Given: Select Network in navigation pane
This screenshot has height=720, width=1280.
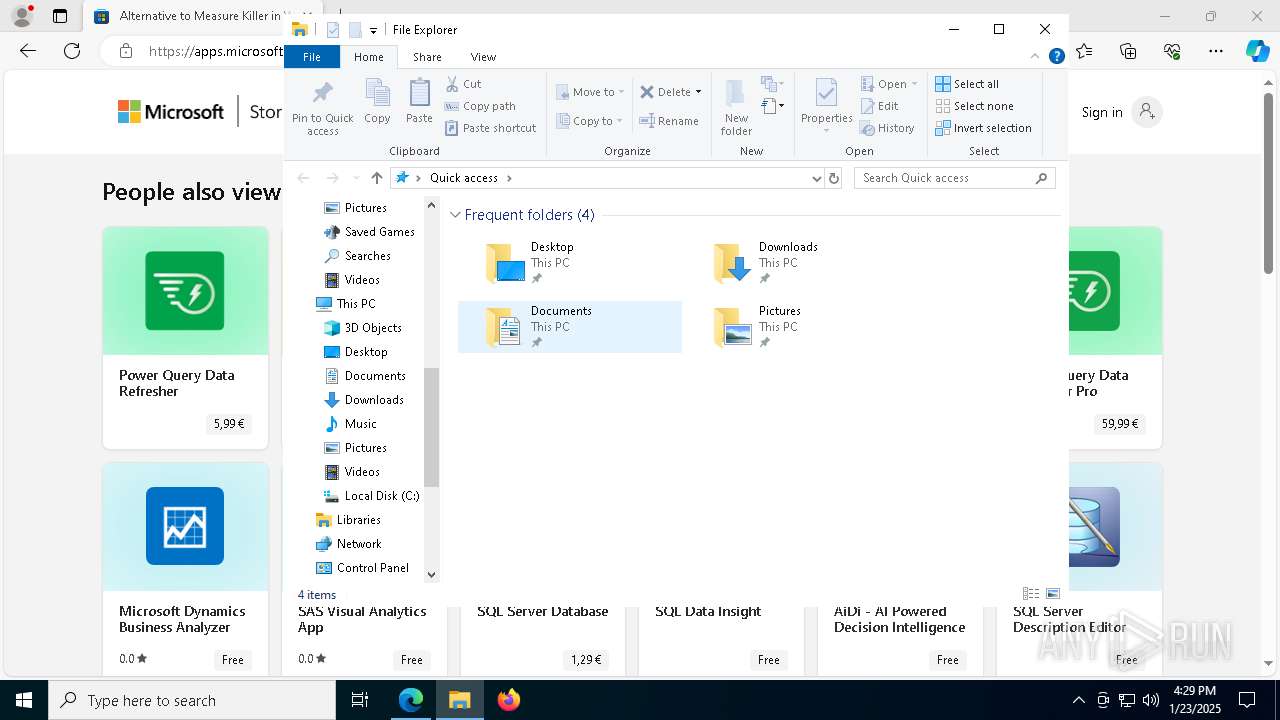Looking at the screenshot, I should 348,544.
